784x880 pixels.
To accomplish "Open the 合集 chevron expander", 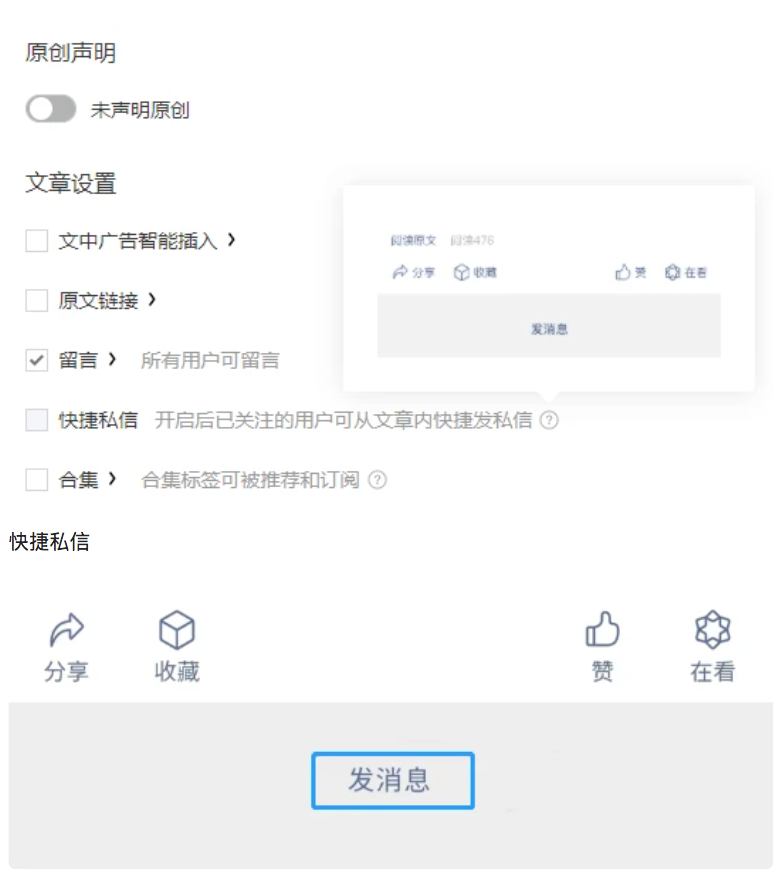I will tap(112, 479).
